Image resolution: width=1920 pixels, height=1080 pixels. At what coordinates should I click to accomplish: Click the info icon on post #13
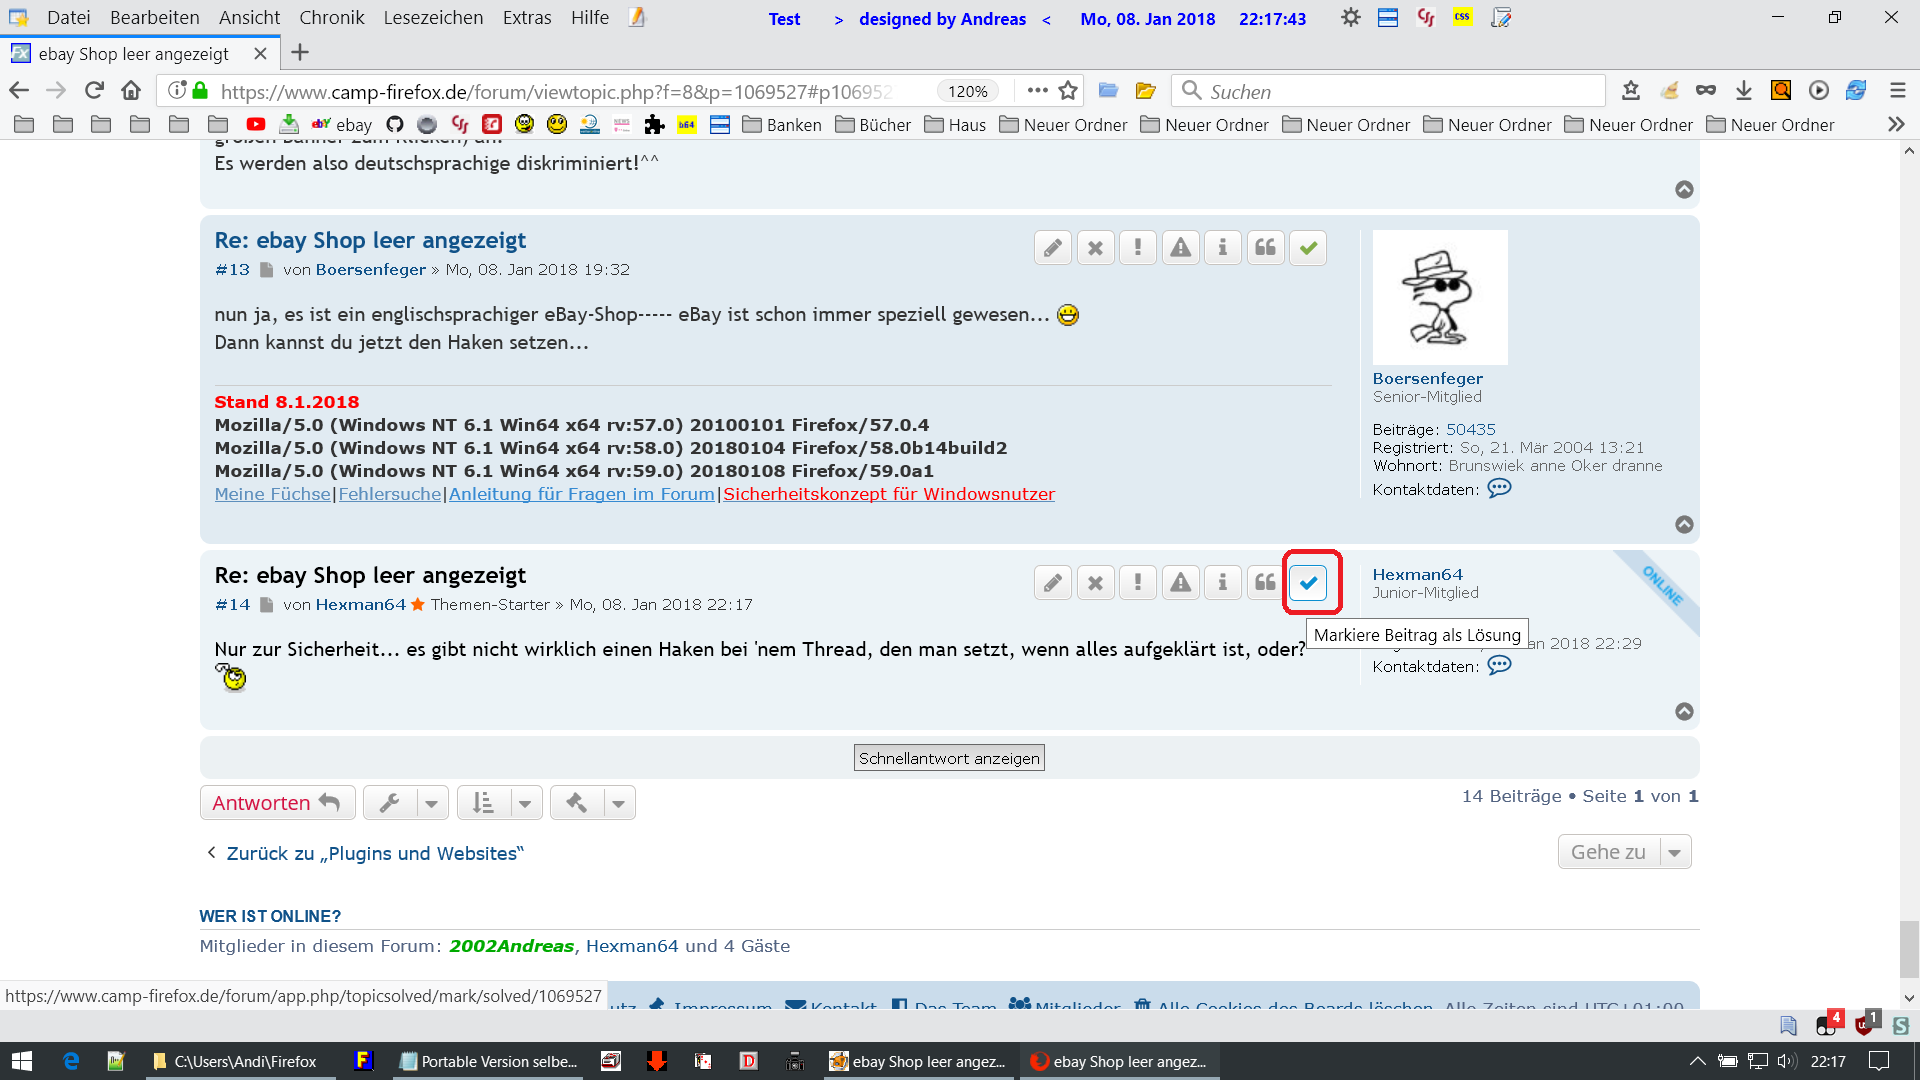[x=1222, y=248]
